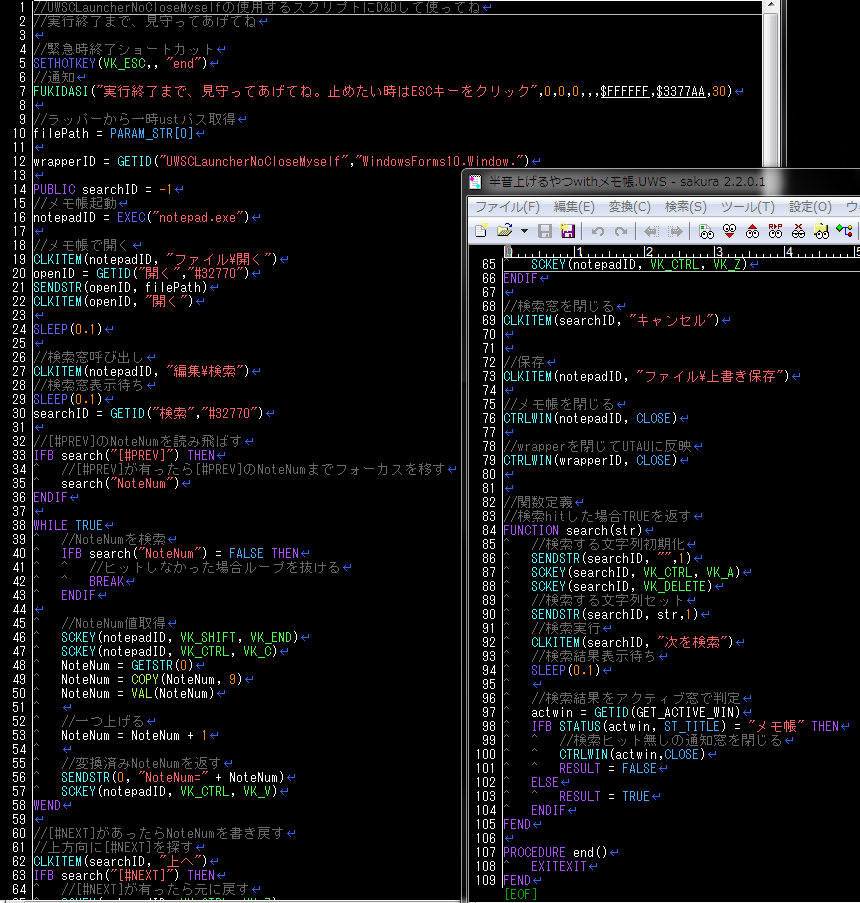Open the 変換(C) menu
Screen dimensions: 860x903
pyautogui.click(x=630, y=207)
